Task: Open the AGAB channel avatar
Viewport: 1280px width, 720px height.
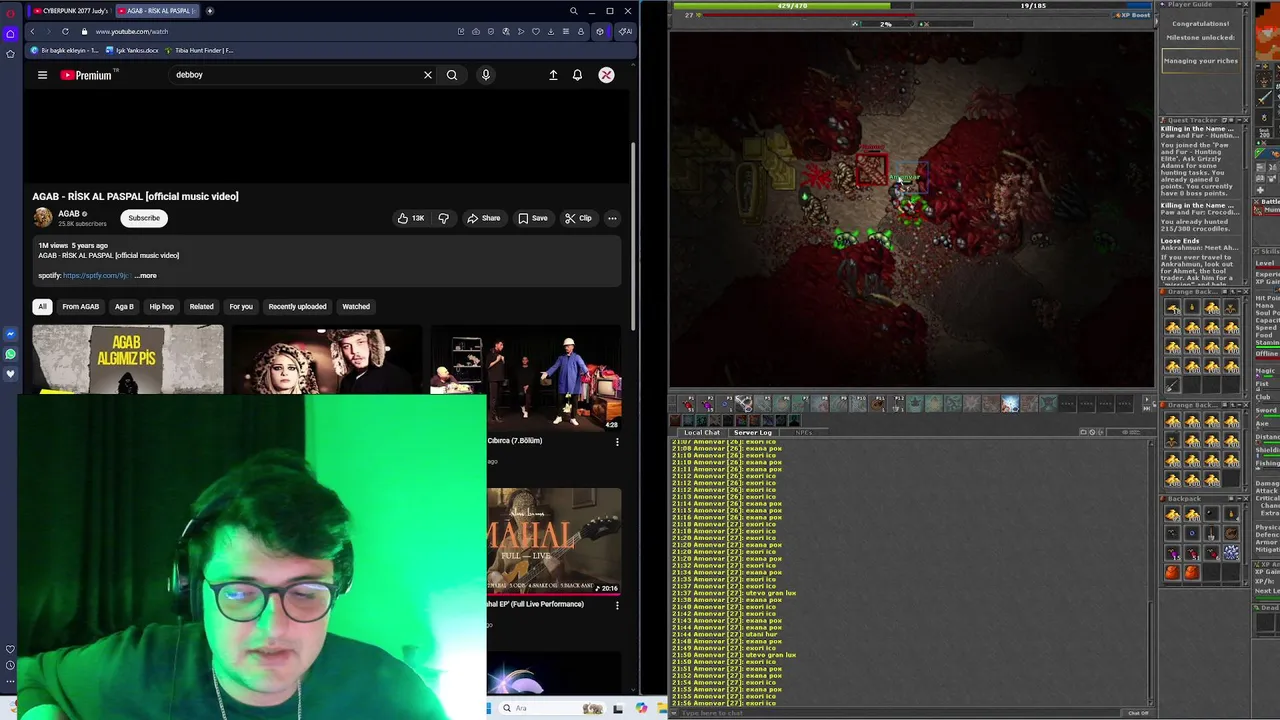Action: tap(43, 217)
